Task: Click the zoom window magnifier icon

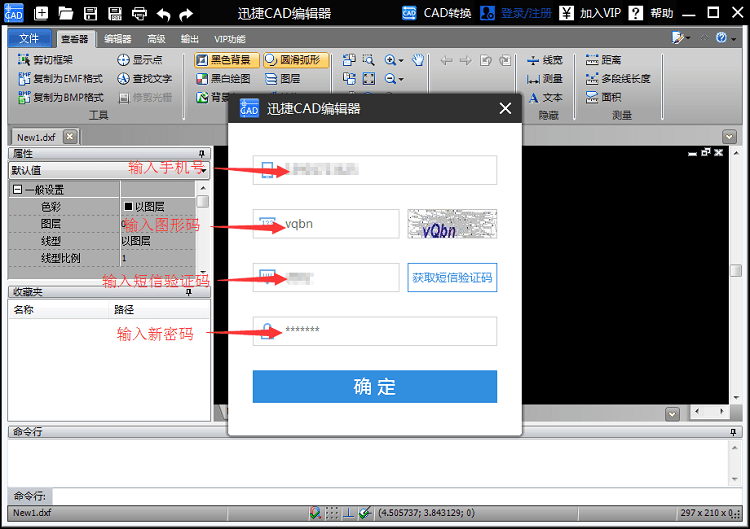Action: [x=368, y=60]
